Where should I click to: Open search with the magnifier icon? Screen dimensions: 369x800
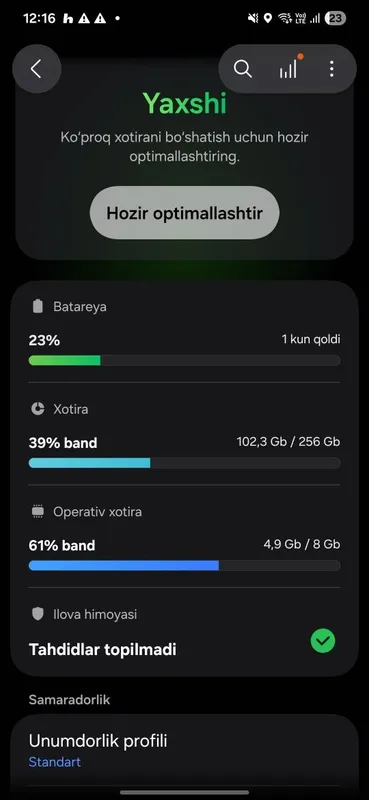[242, 68]
